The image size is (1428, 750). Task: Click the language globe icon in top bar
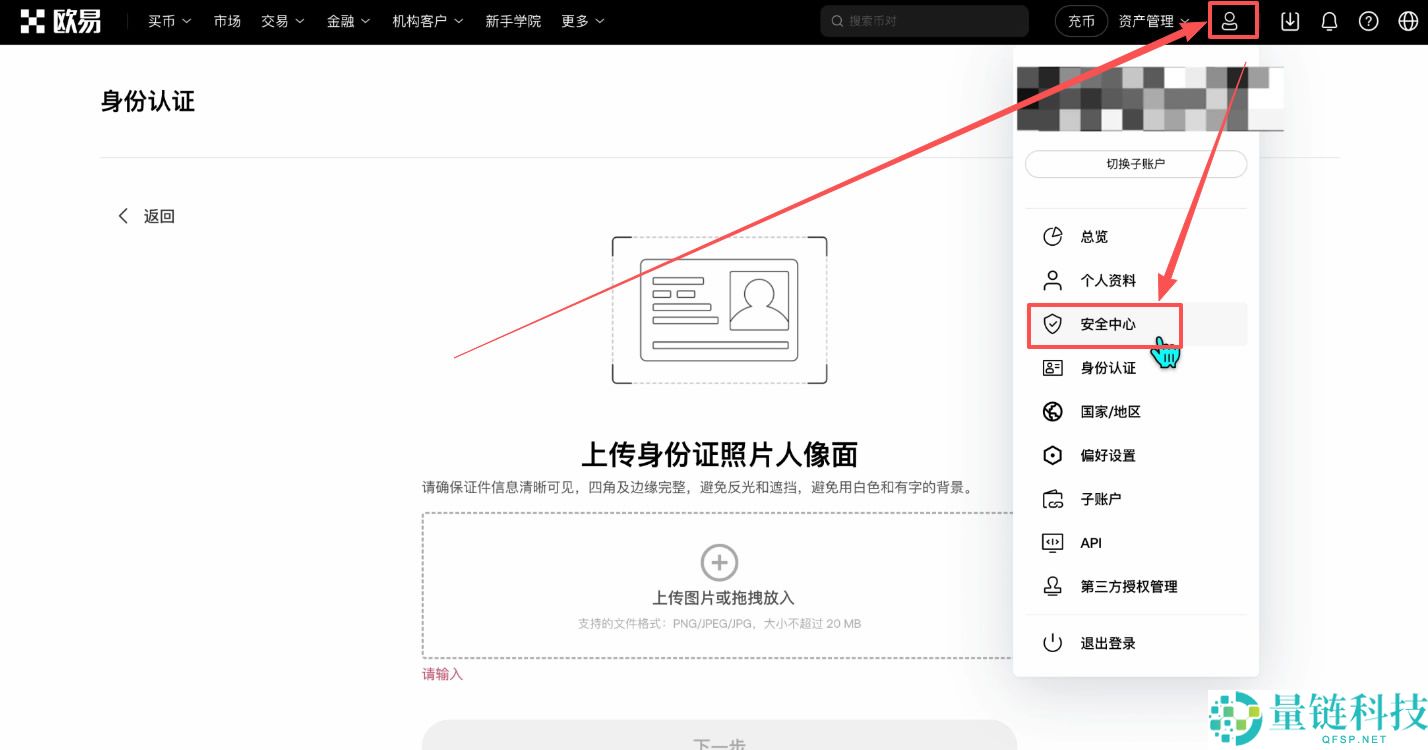1407,20
